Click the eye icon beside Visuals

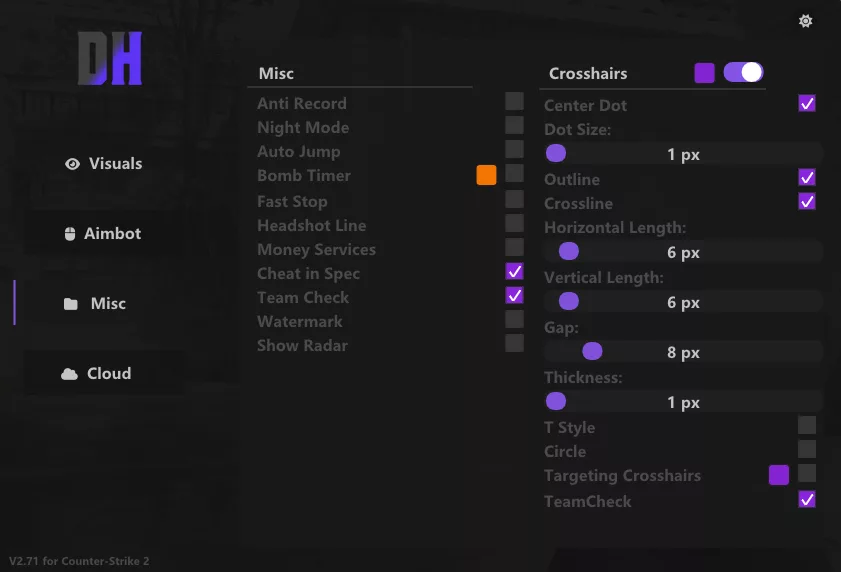pos(72,164)
